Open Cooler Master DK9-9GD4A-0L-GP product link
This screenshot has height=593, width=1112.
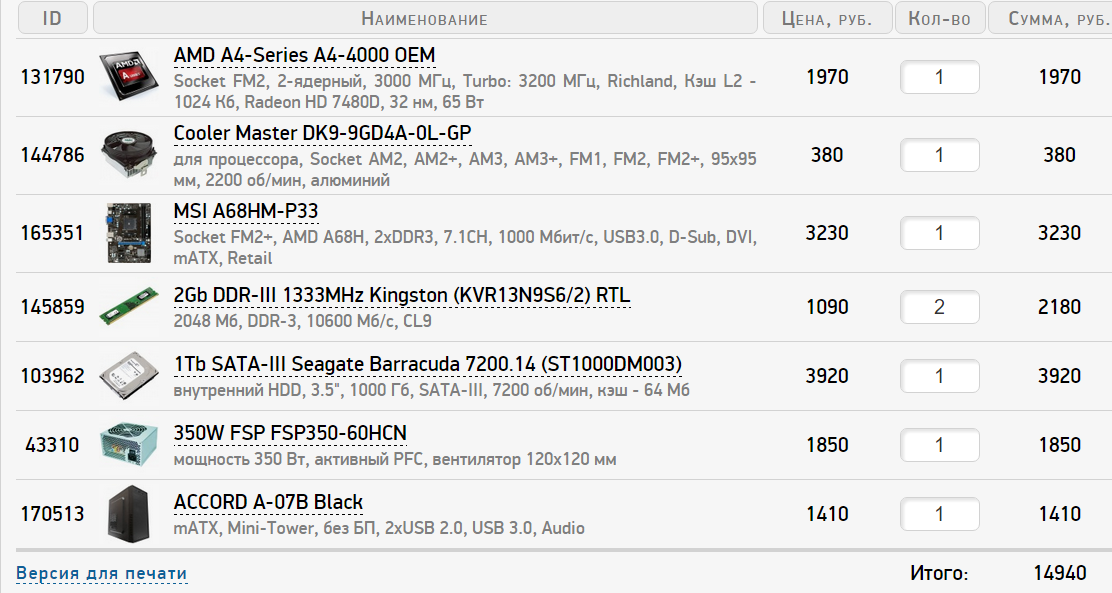click(322, 133)
